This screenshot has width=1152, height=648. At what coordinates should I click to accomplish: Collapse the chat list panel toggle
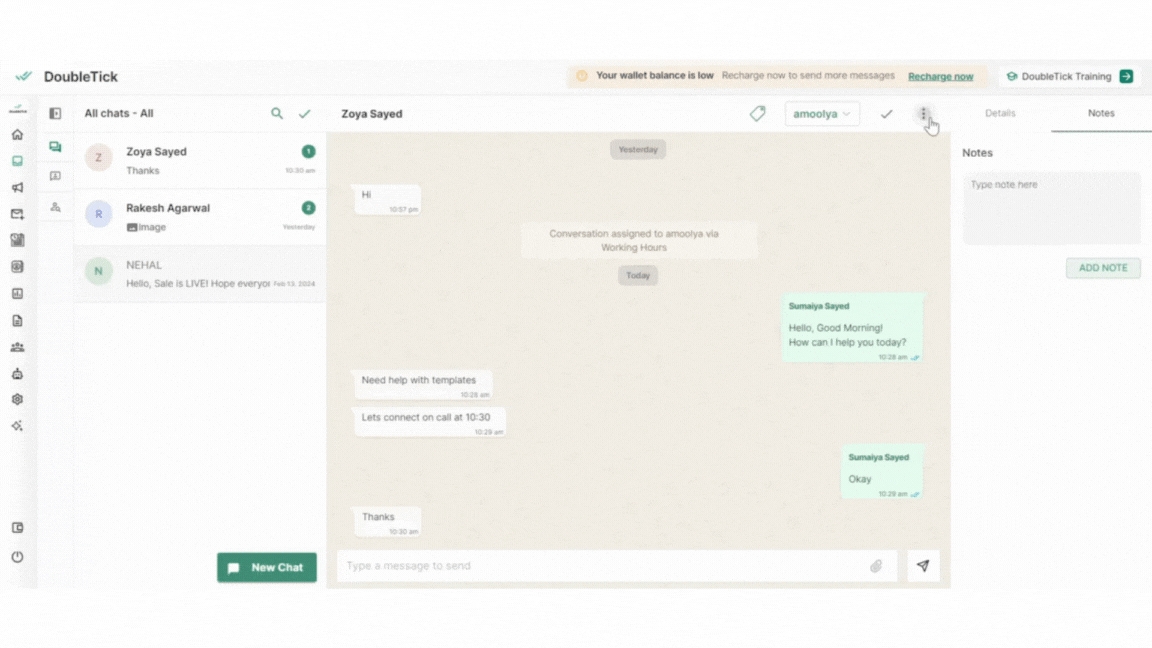coord(55,114)
